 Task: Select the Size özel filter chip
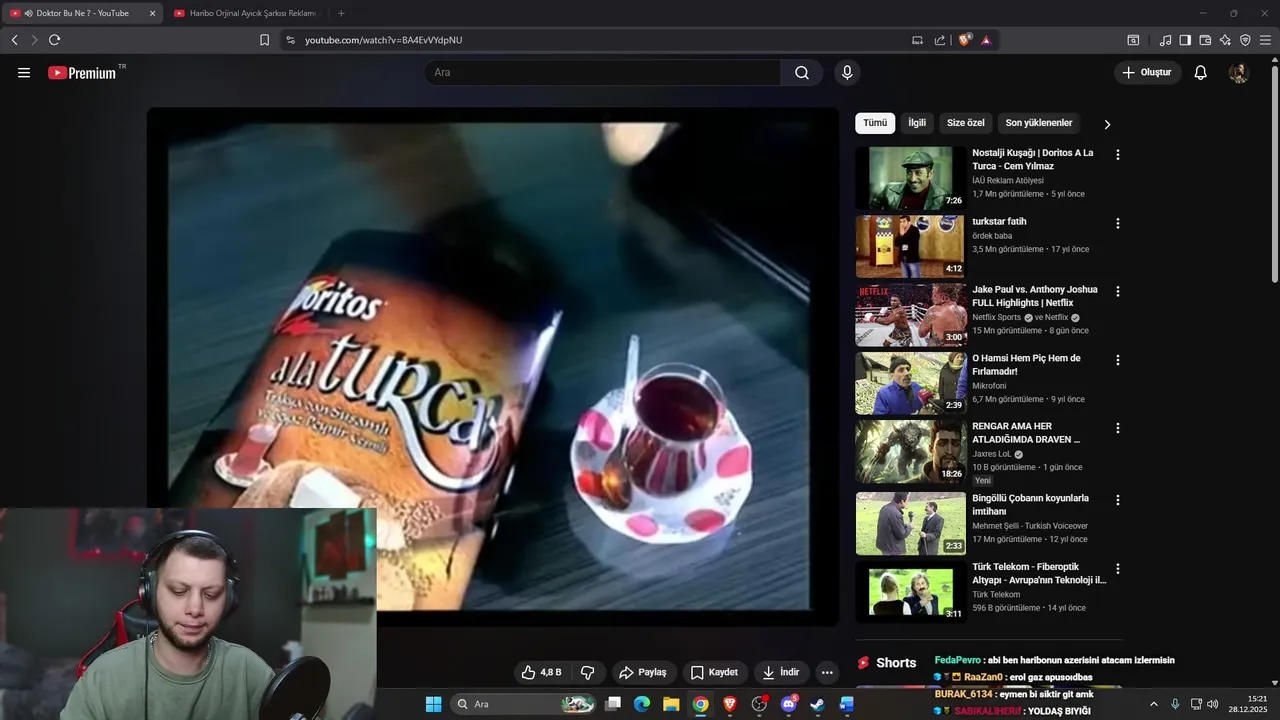(x=966, y=123)
